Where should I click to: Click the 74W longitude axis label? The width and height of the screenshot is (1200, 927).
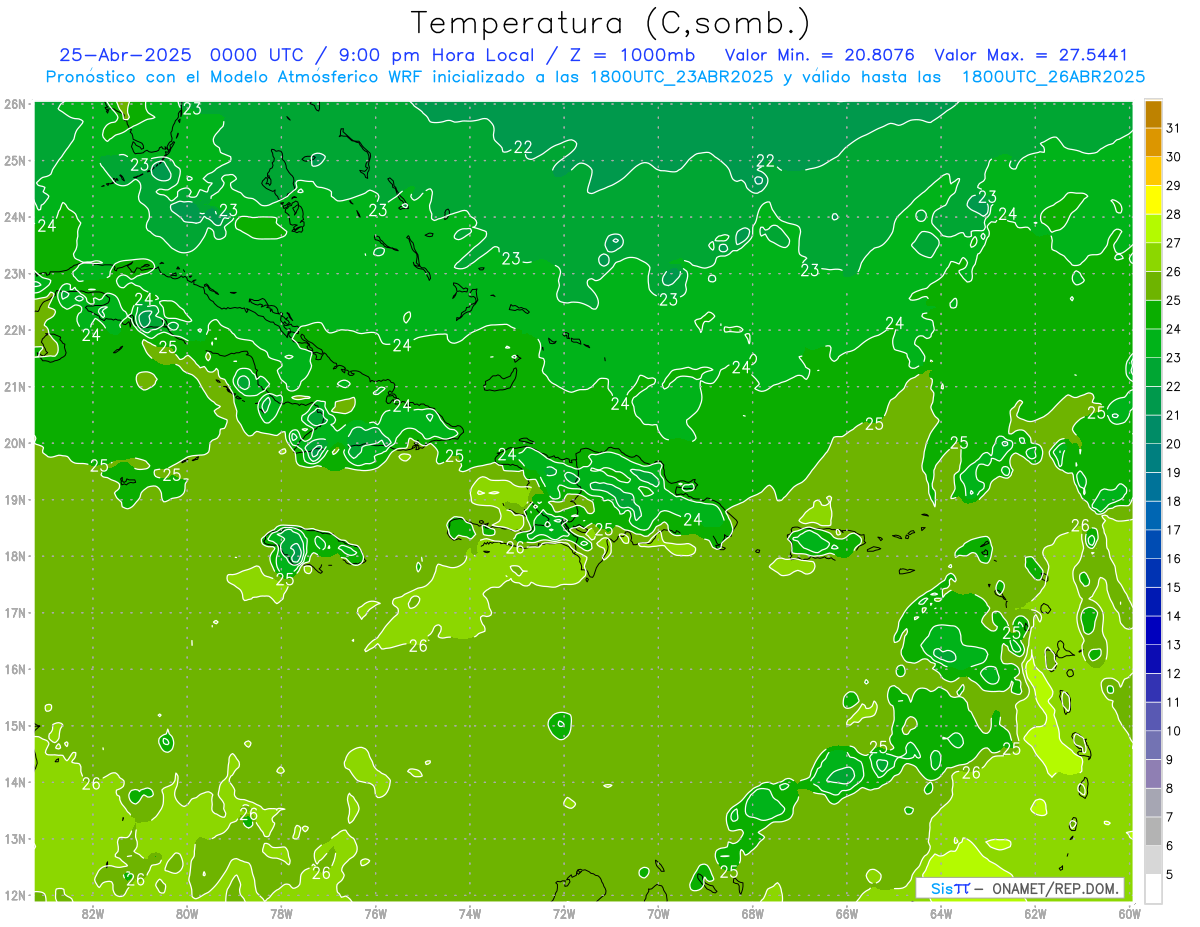point(470,913)
